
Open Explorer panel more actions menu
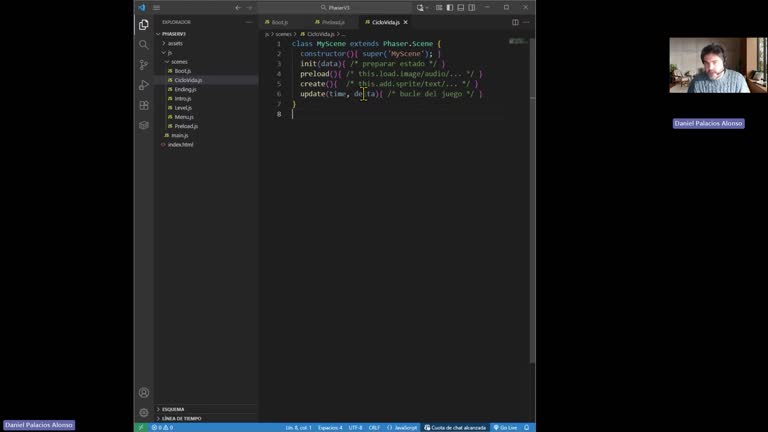[249, 22]
